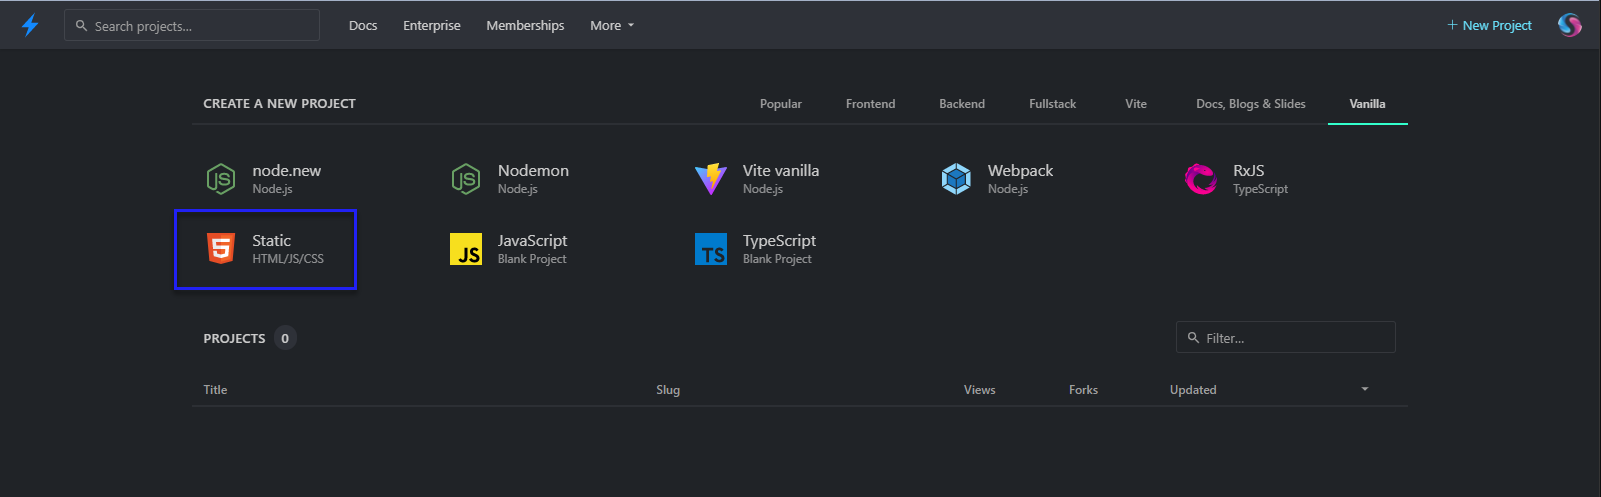The image size is (1601, 497).
Task: Switch to the Frontend tab
Action: pos(871,104)
